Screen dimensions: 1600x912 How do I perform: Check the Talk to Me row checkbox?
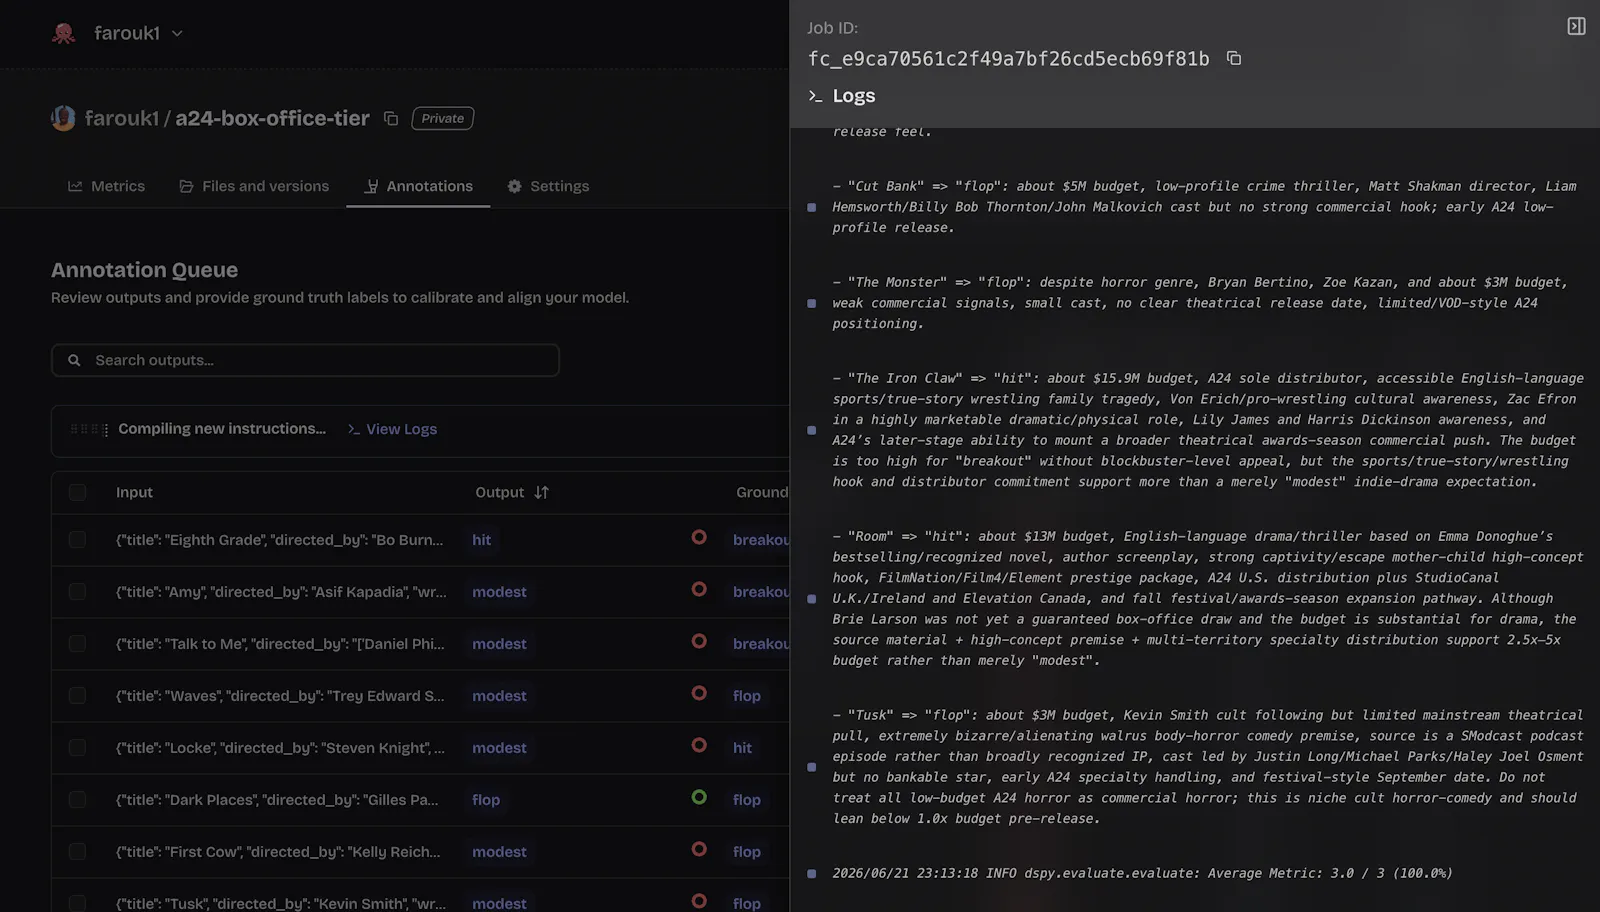tap(77, 644)
